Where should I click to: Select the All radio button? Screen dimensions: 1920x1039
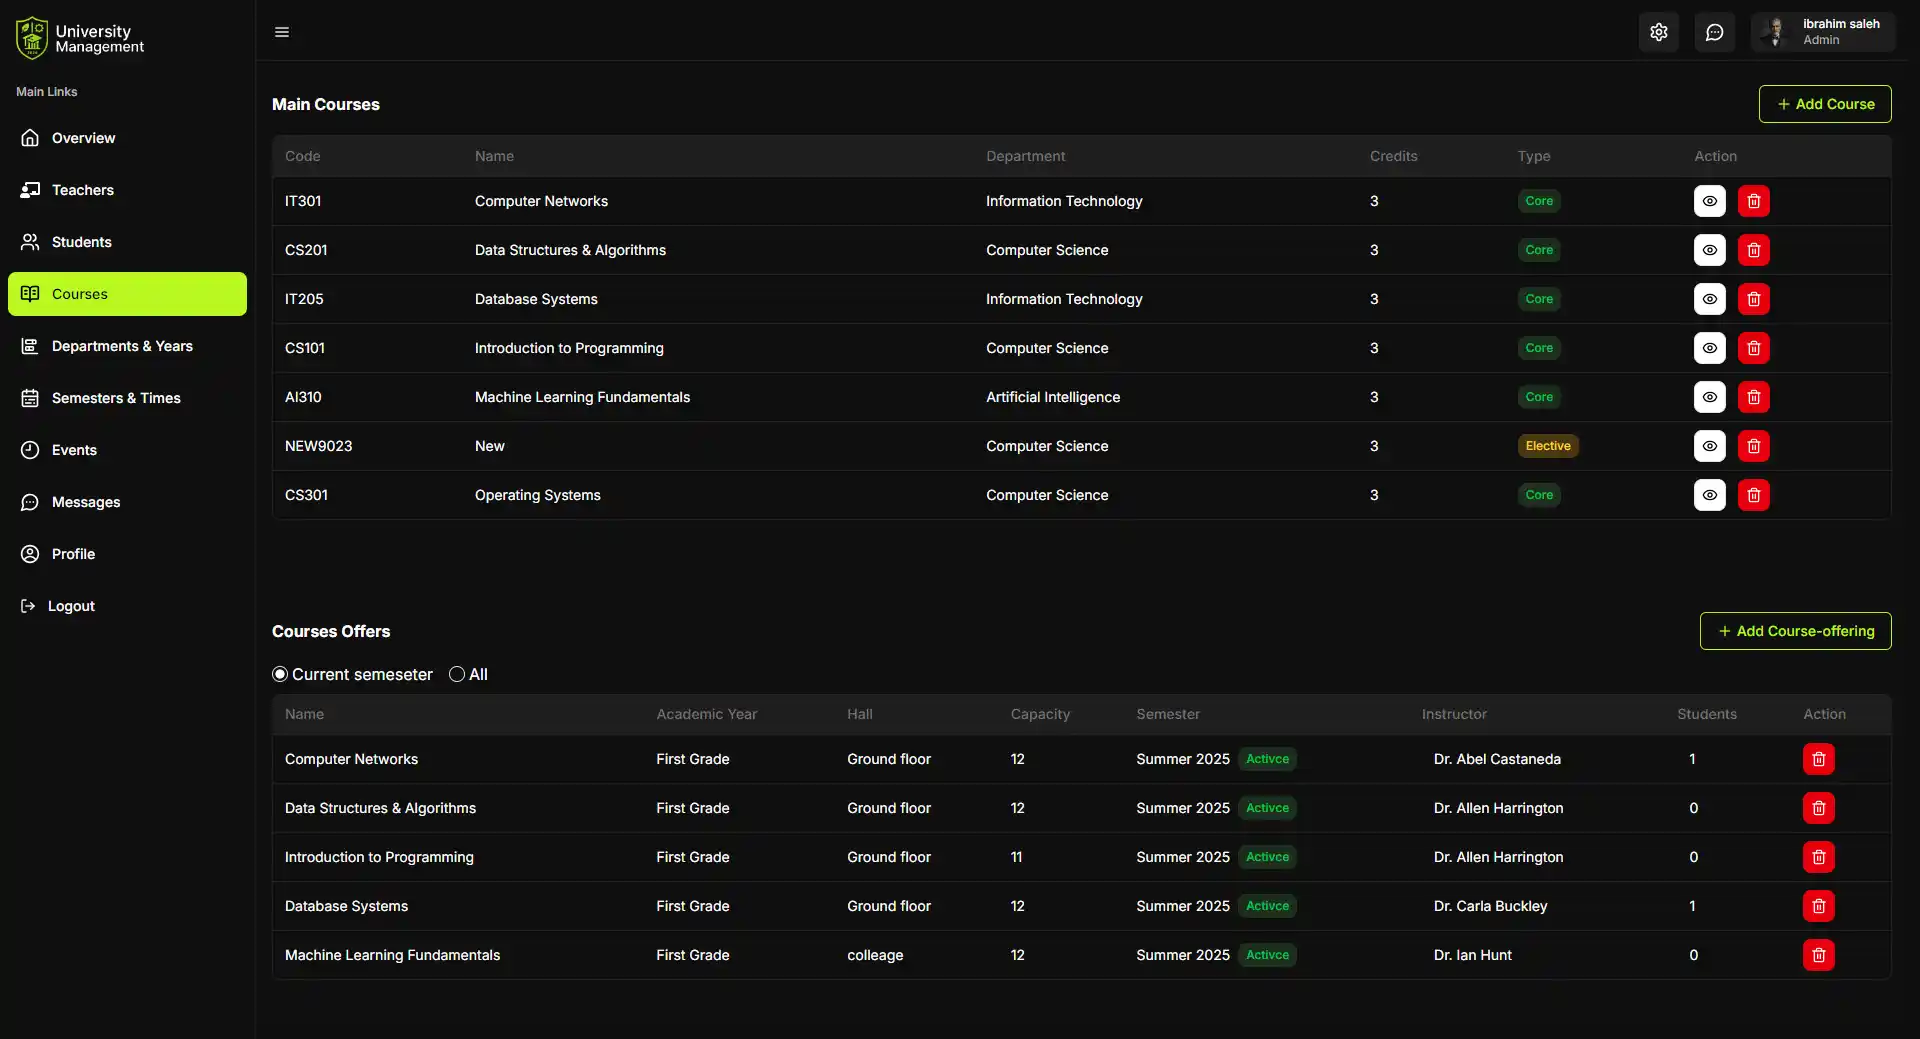[x=457, y=675]
